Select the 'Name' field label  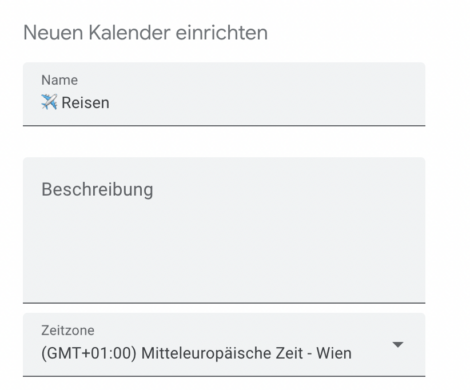60,80
